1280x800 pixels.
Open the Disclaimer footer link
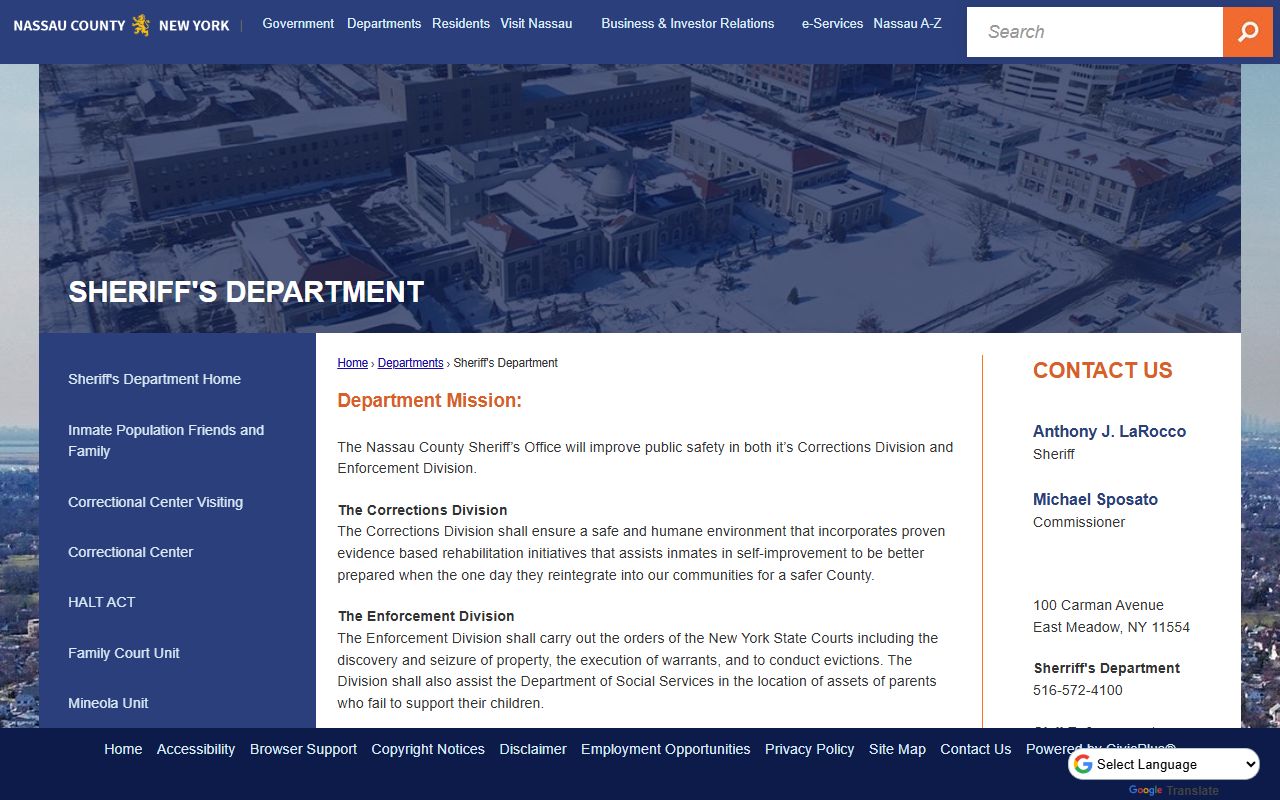533,749
